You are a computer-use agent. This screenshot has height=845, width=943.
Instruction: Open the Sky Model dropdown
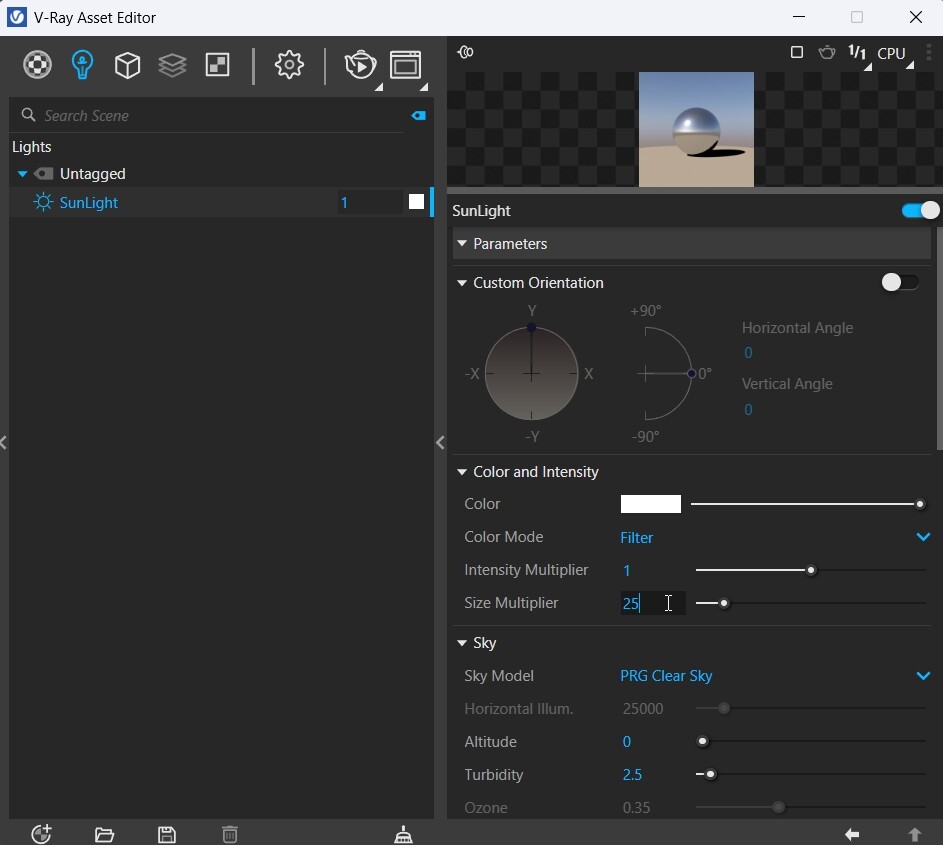point(923,676)
